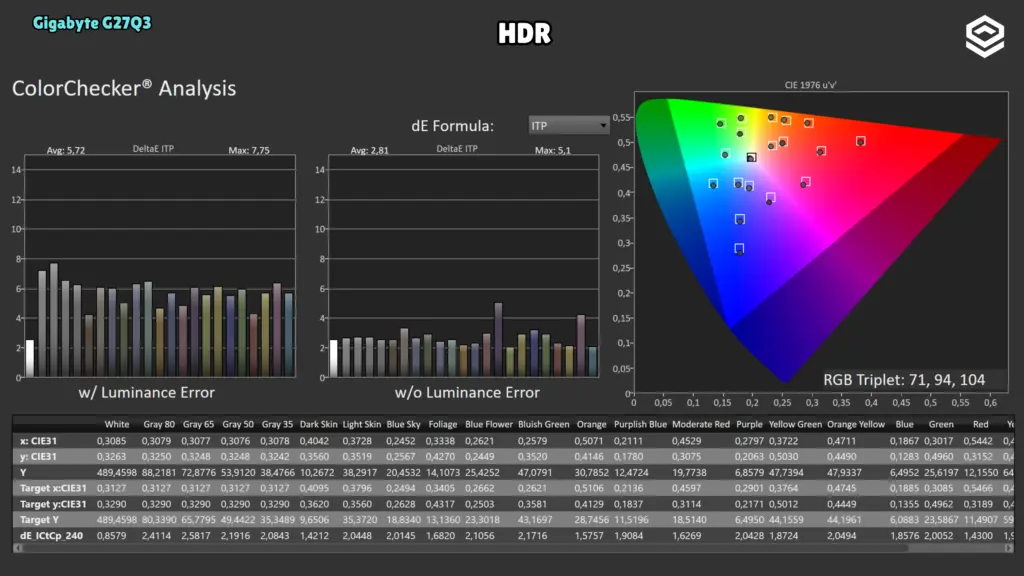Select the Gray 35 column header
The height and width of the screenshot is (576, 1024).
277,424
